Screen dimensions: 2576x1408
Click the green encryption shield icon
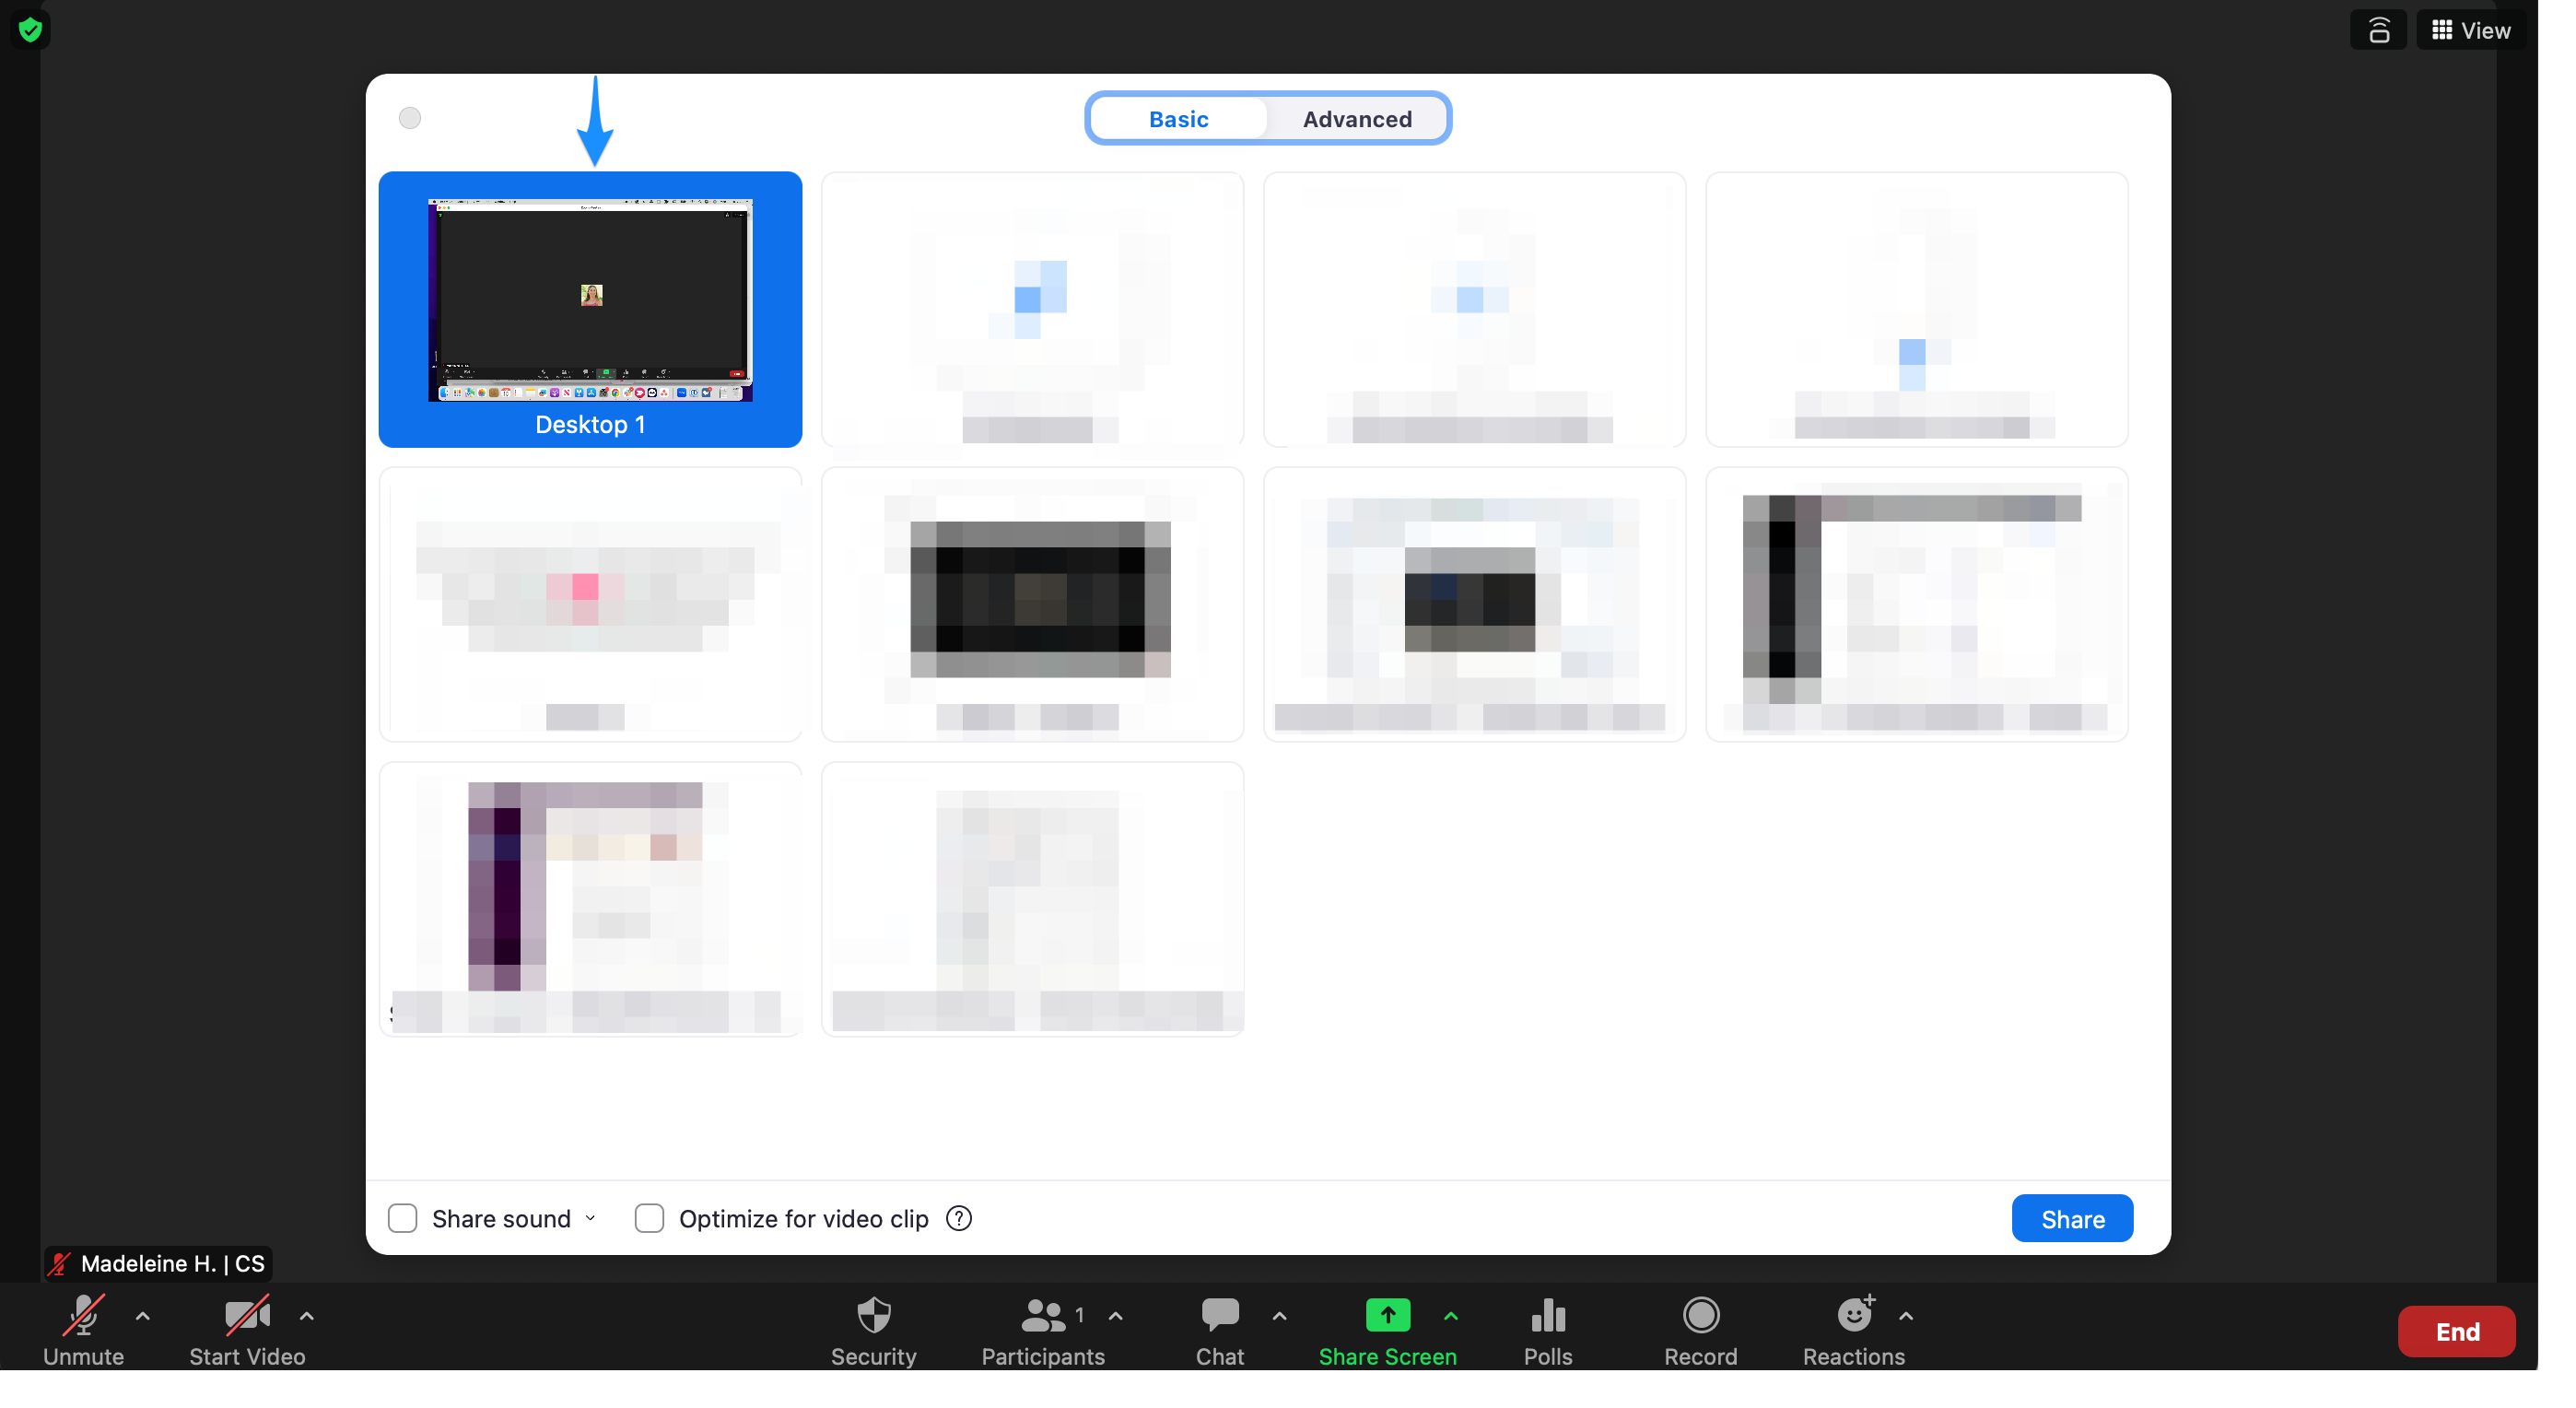pos(30,29)
